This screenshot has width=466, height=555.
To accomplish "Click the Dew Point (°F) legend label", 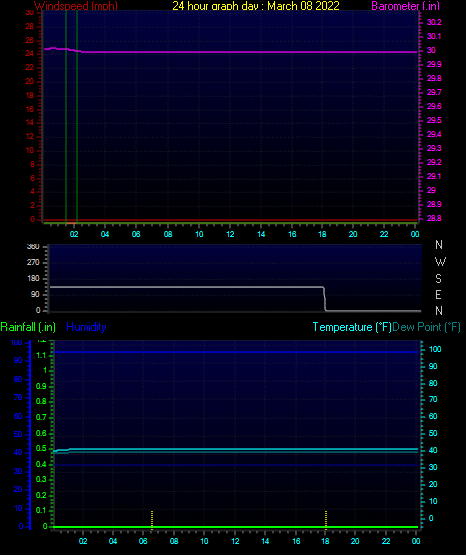I will 427,327.
